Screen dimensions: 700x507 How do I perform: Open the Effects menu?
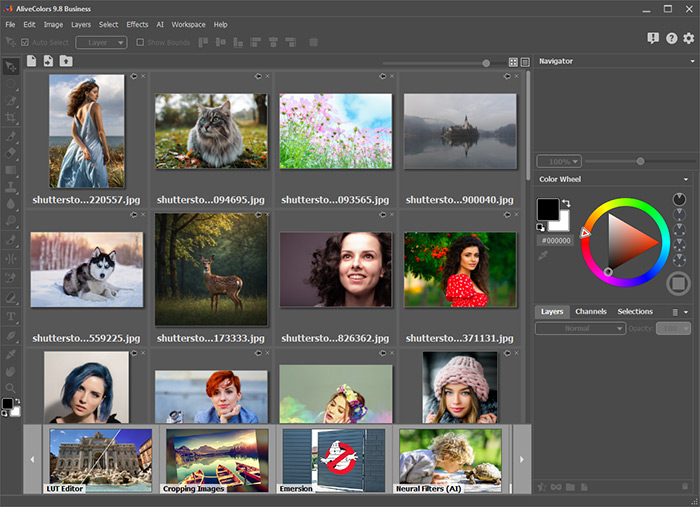[137, 25]
